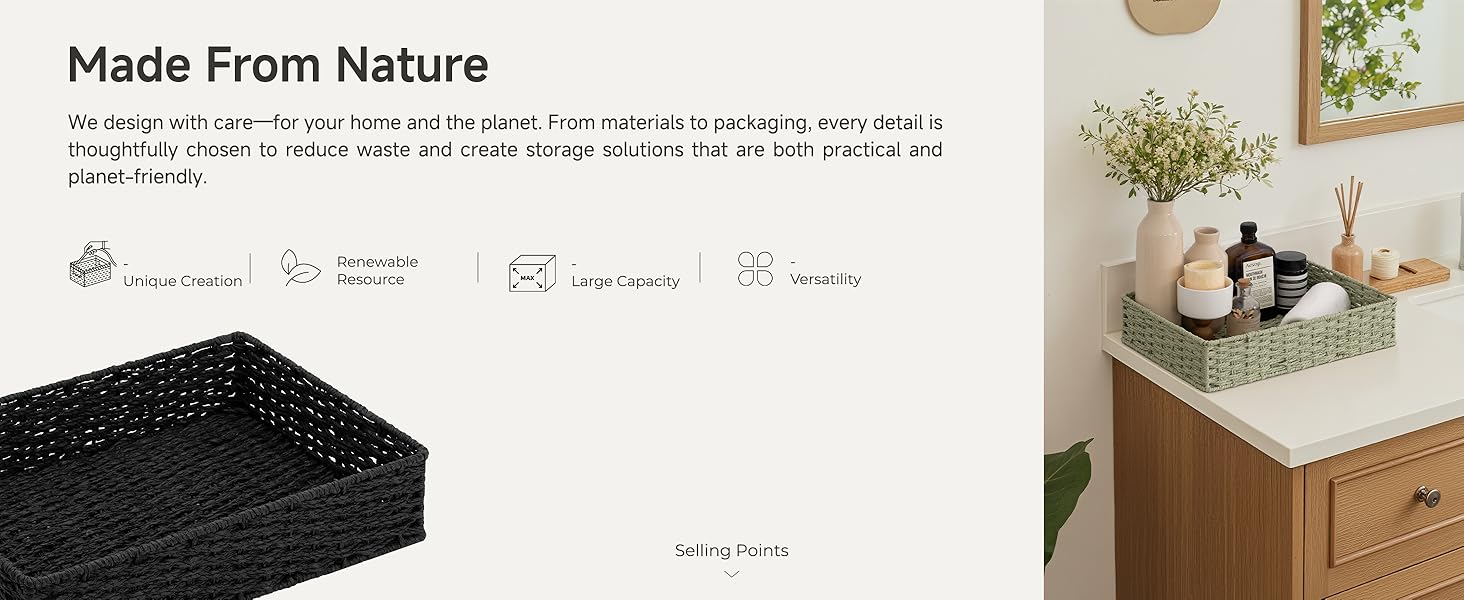Open the Selling Points label

(732, 551)
